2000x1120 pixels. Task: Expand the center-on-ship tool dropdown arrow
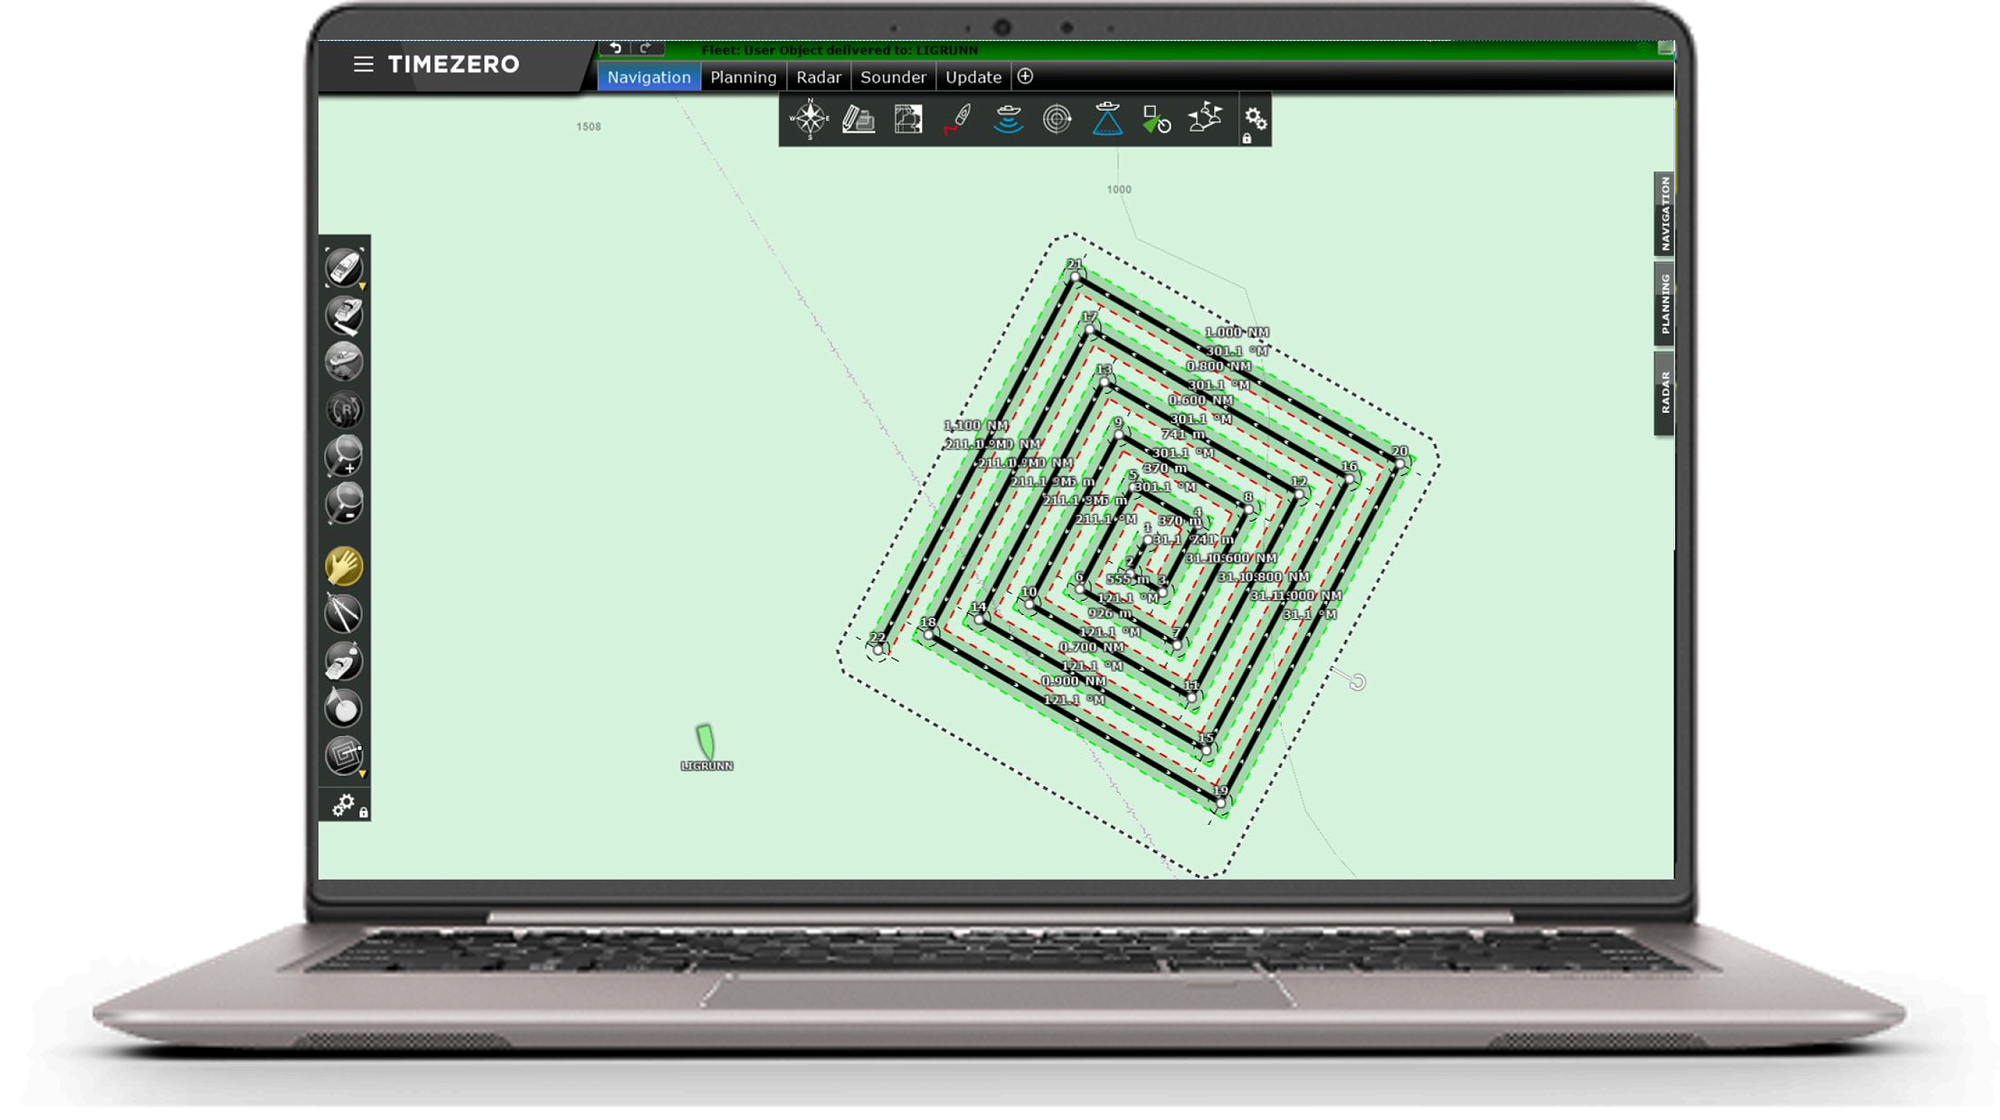[362, 286]
